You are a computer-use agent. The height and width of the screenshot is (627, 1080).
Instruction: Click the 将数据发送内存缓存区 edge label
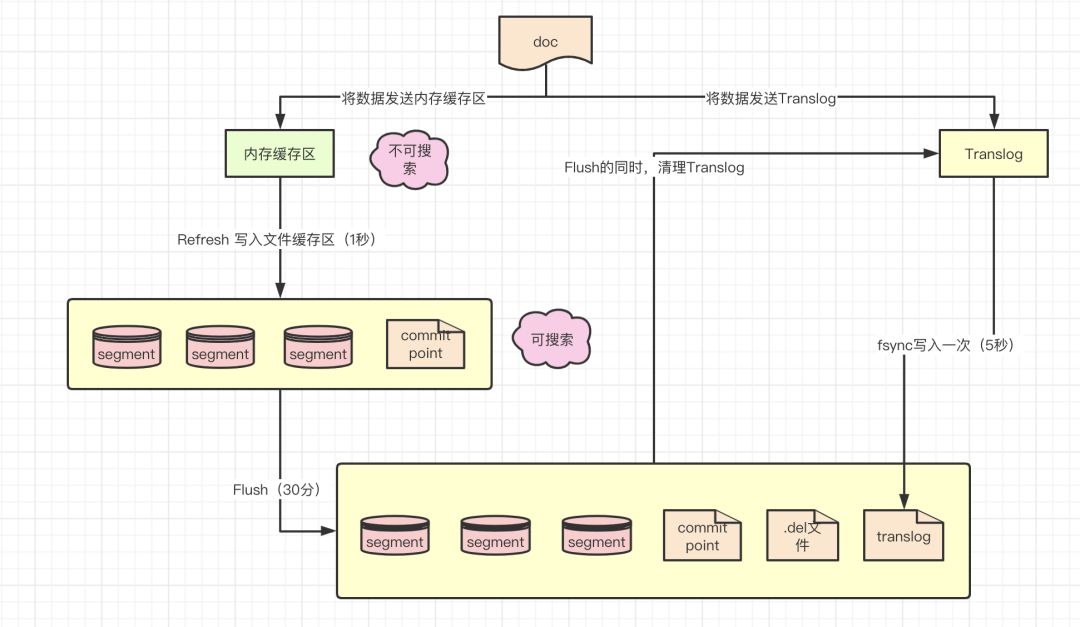click(414, 99)
